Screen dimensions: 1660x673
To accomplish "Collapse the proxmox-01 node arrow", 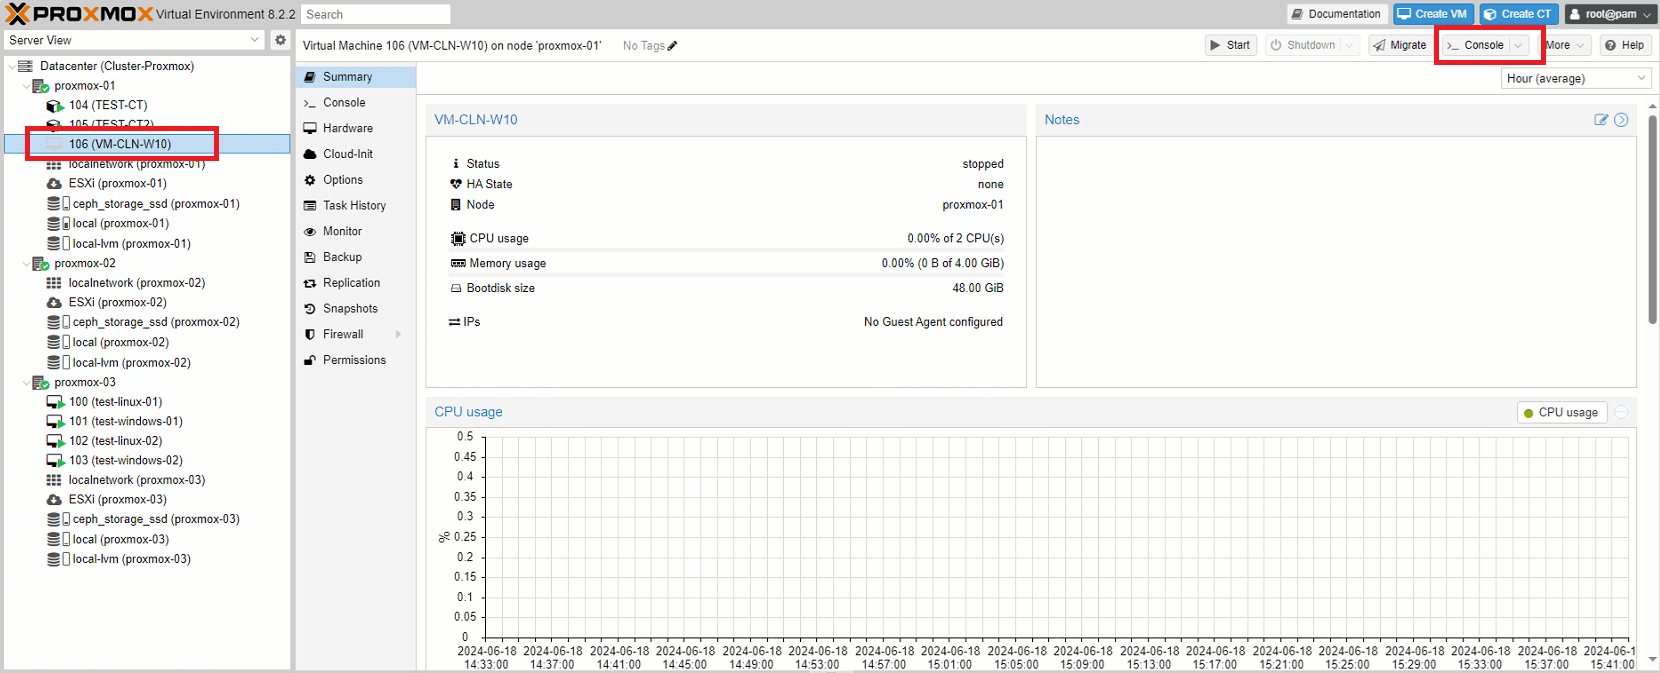I will click(26, 86).
